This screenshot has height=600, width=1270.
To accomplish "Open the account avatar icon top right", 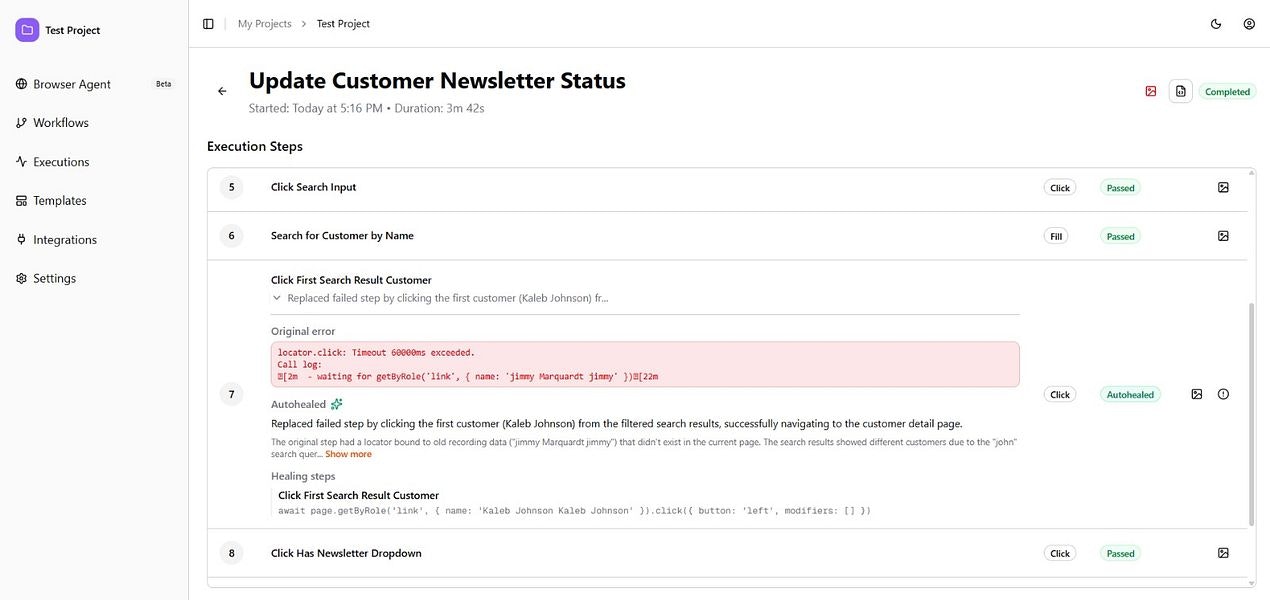I will (x=1247, y=22).
